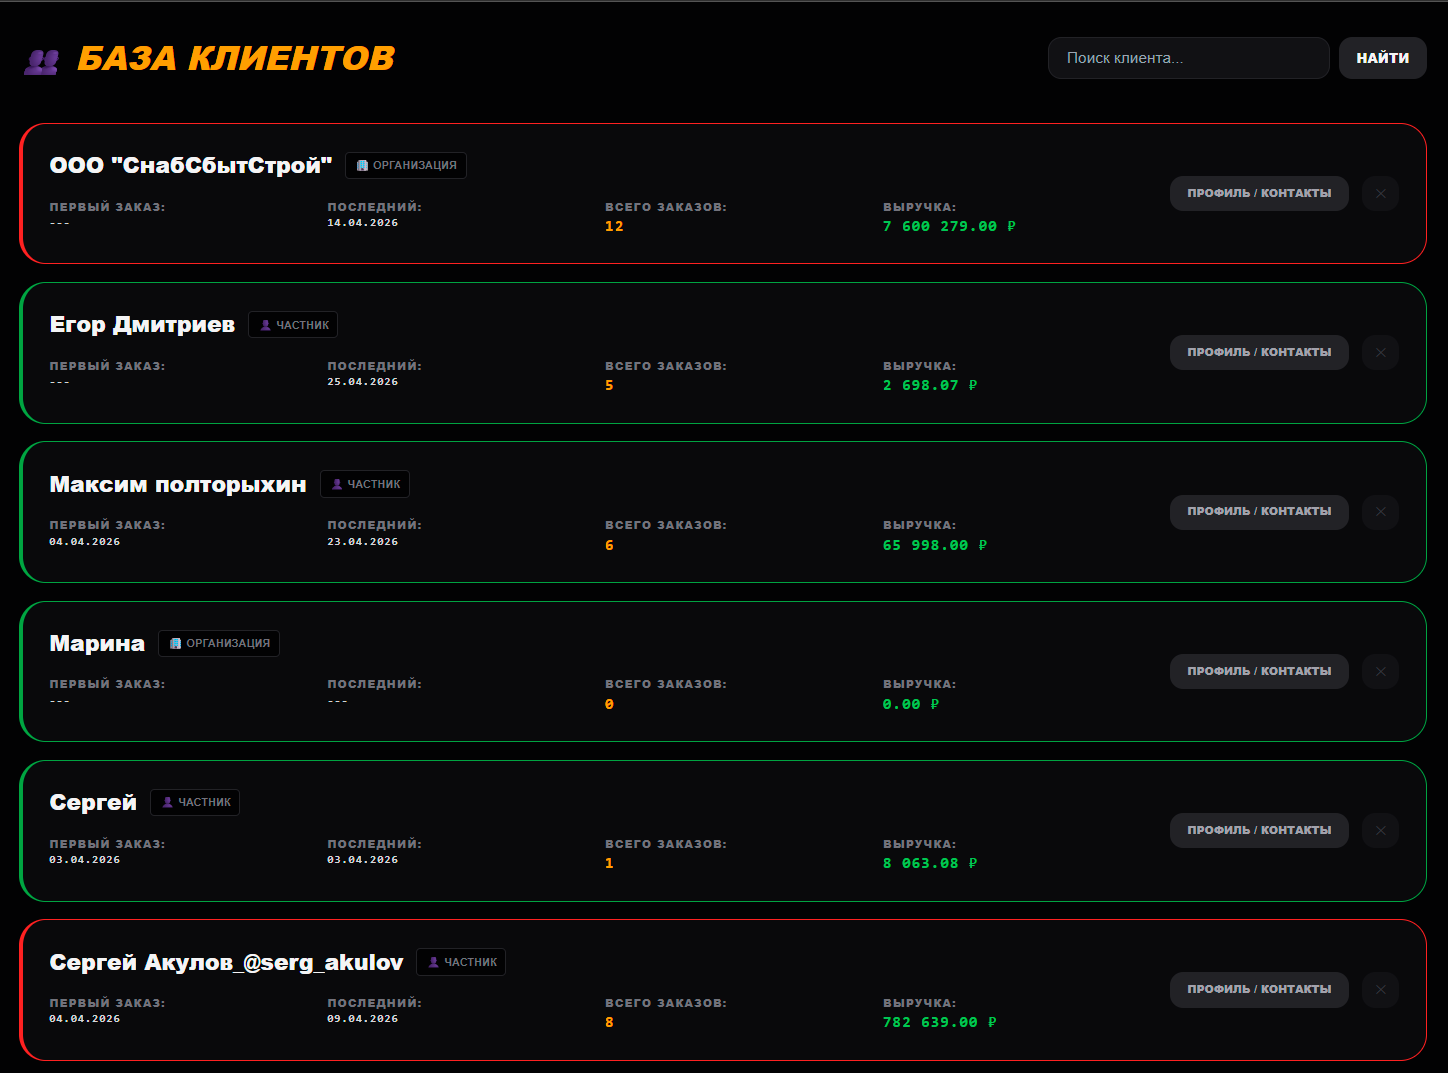Image resolution: width=1448 pixels, height=1073 pixels.
Task: Click the client name Сергей Акулов_@serg_akulov
Action: coord(226,962)
